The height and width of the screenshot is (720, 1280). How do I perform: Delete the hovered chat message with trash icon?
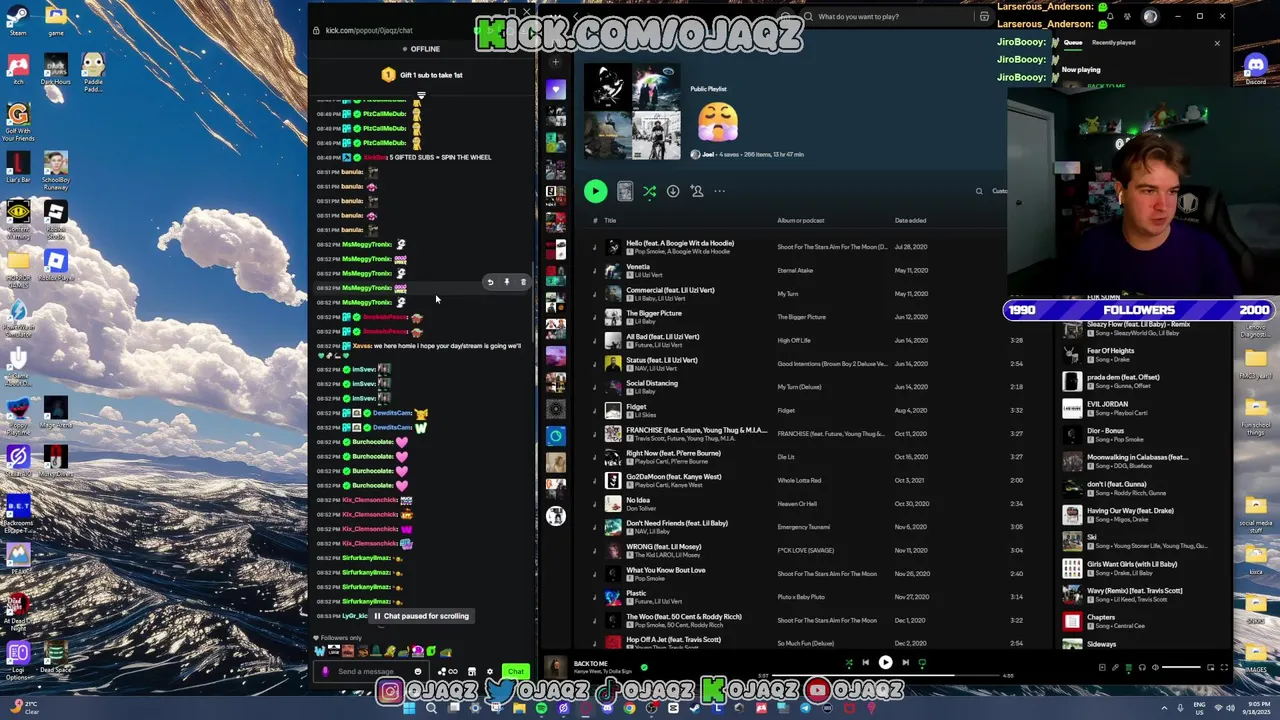pyautogui.click(x=522, y=283)
